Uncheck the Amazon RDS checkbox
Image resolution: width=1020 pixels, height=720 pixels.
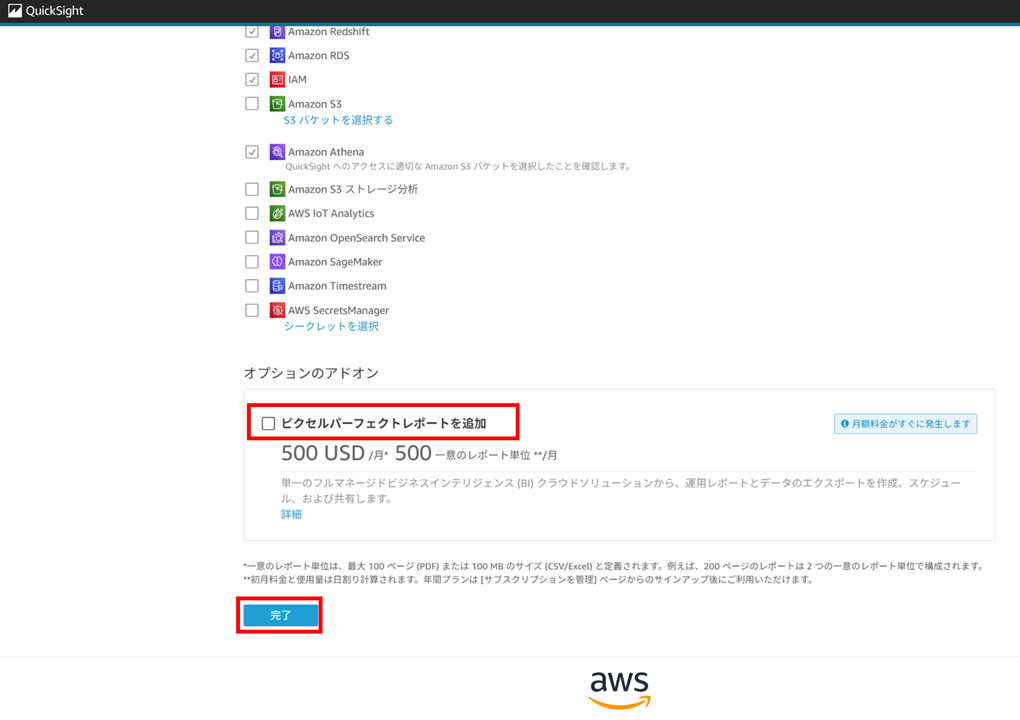(252, 55)
